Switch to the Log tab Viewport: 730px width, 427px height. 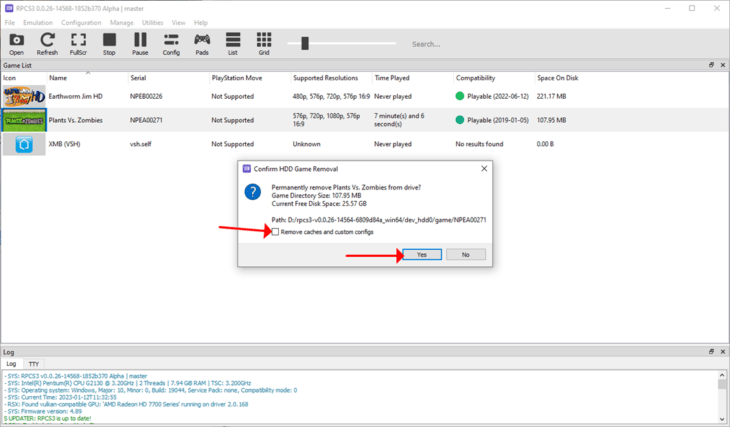click(11, 364)
